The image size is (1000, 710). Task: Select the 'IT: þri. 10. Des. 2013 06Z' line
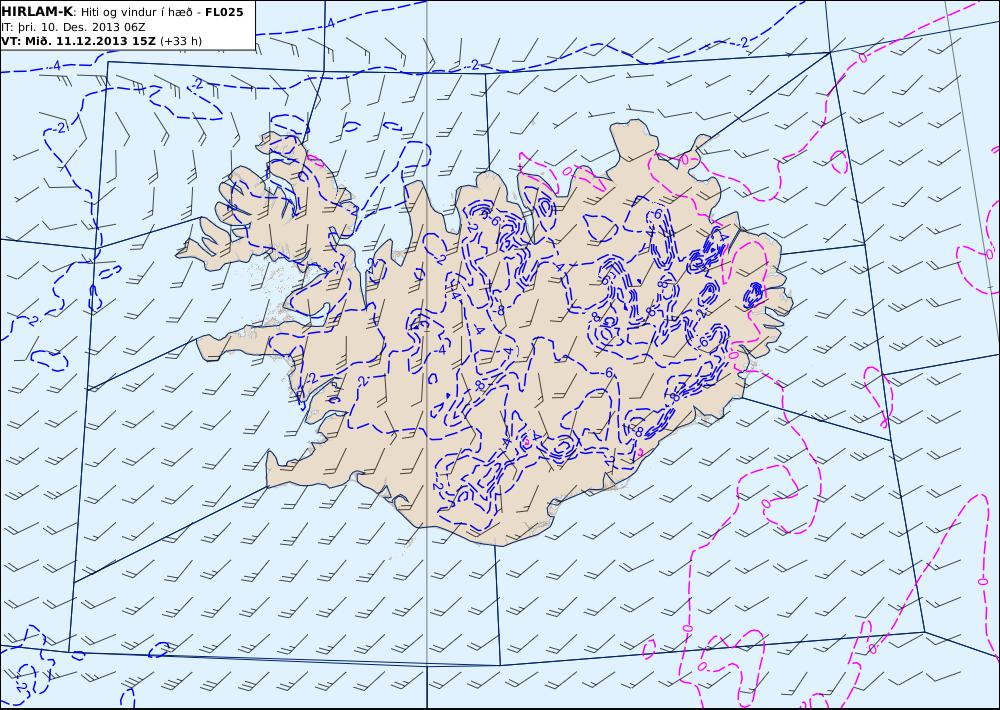tap(73, 27)
